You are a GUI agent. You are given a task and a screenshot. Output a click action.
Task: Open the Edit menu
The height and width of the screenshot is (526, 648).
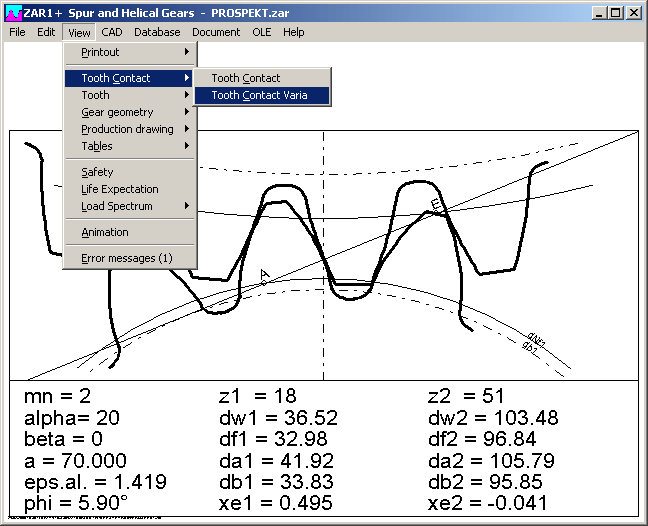click(46, 32)
